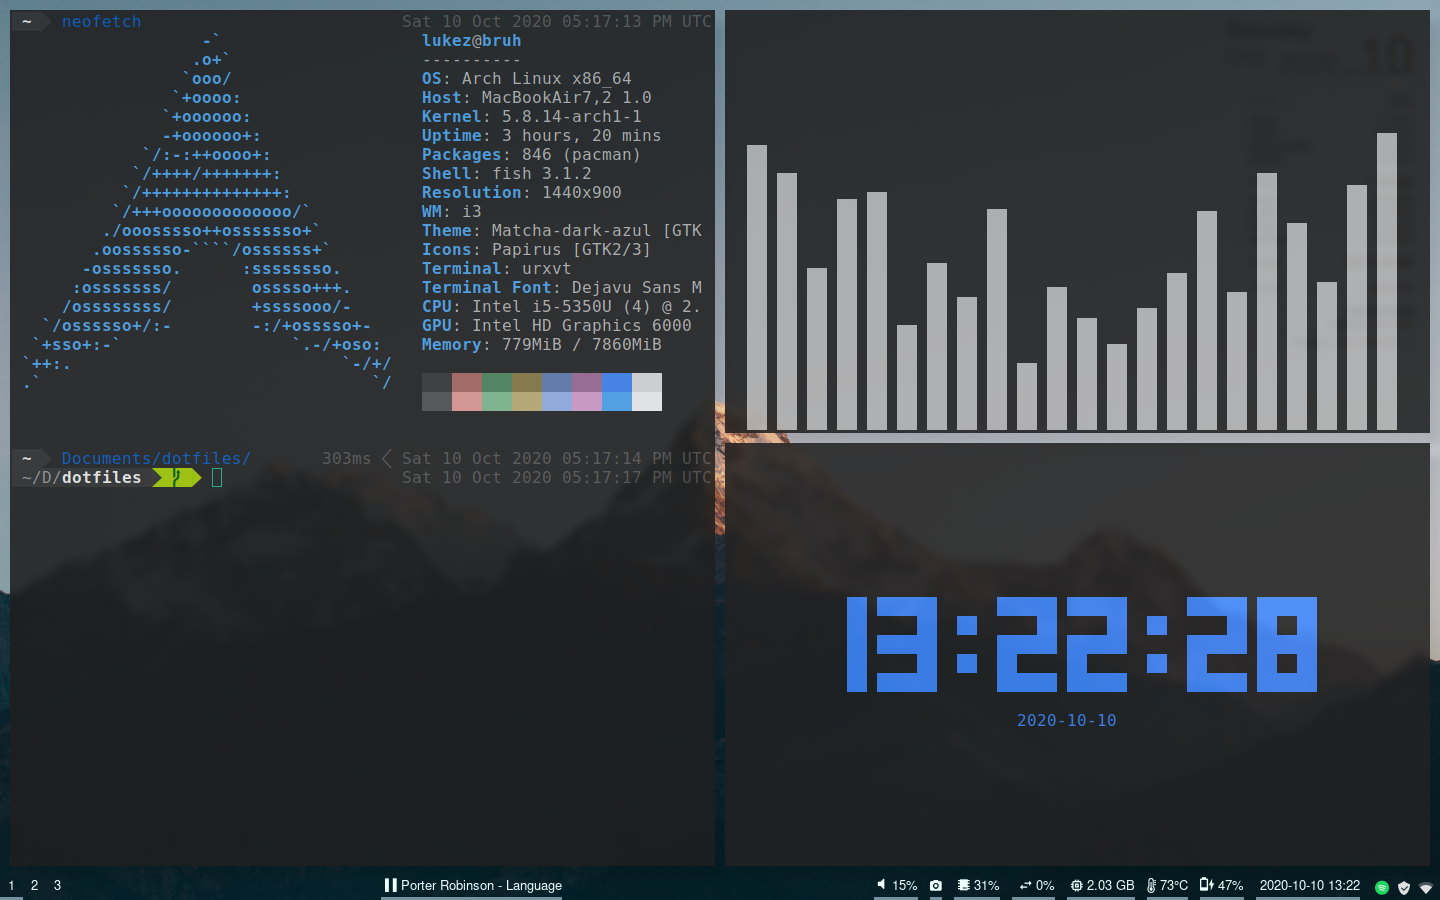Image resolution: width=1440 pixels, height=900 pixels.
Task: Click the 'Icons: Papirus [GTK2/3]' line
Action: click(537, 249)
